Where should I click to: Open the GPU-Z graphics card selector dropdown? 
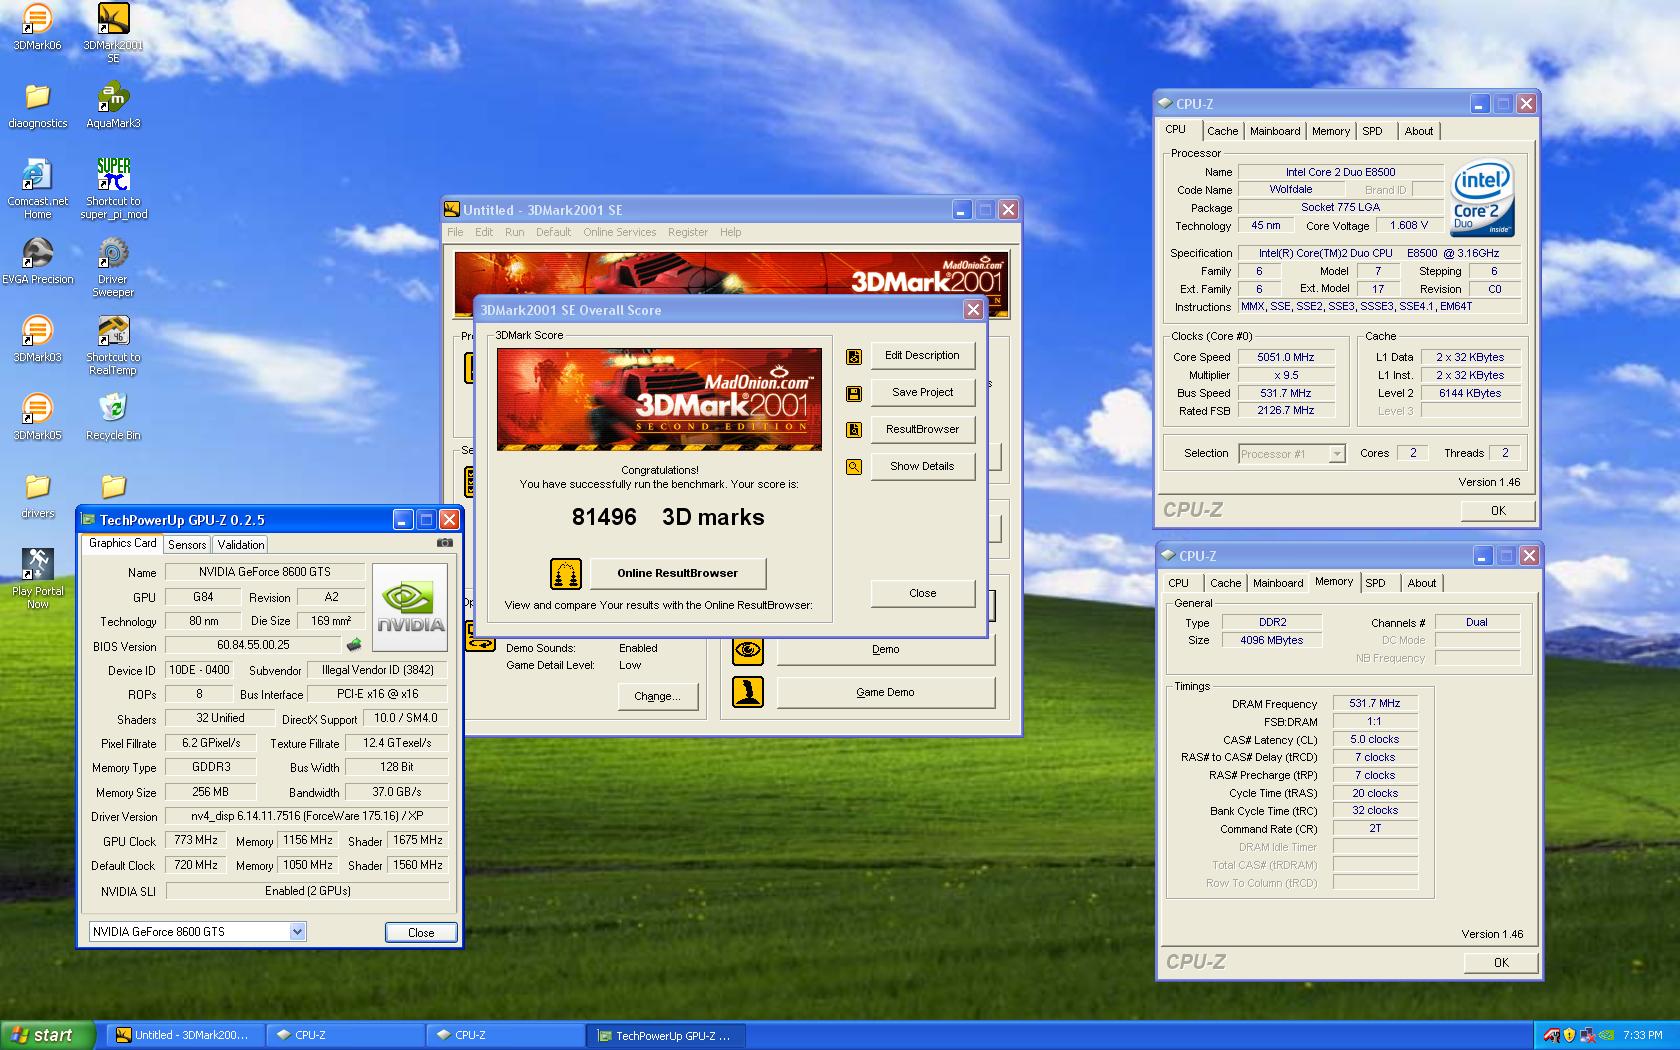pos(297,932)
